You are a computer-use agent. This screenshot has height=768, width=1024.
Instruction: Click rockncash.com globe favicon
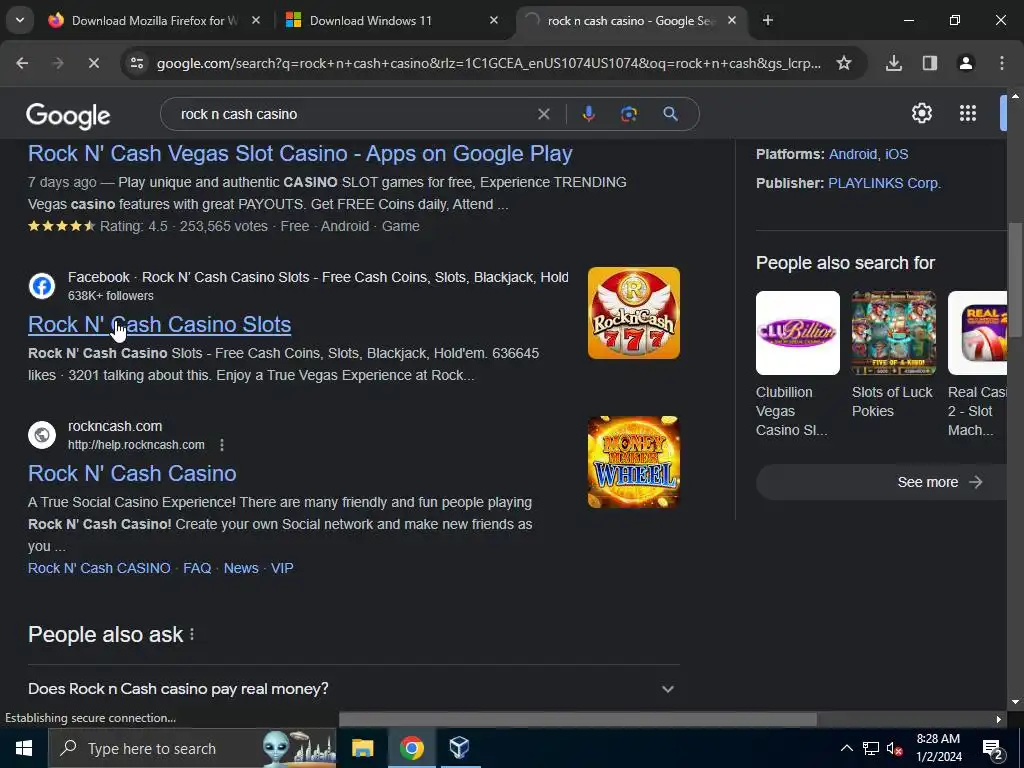(42, 435)
